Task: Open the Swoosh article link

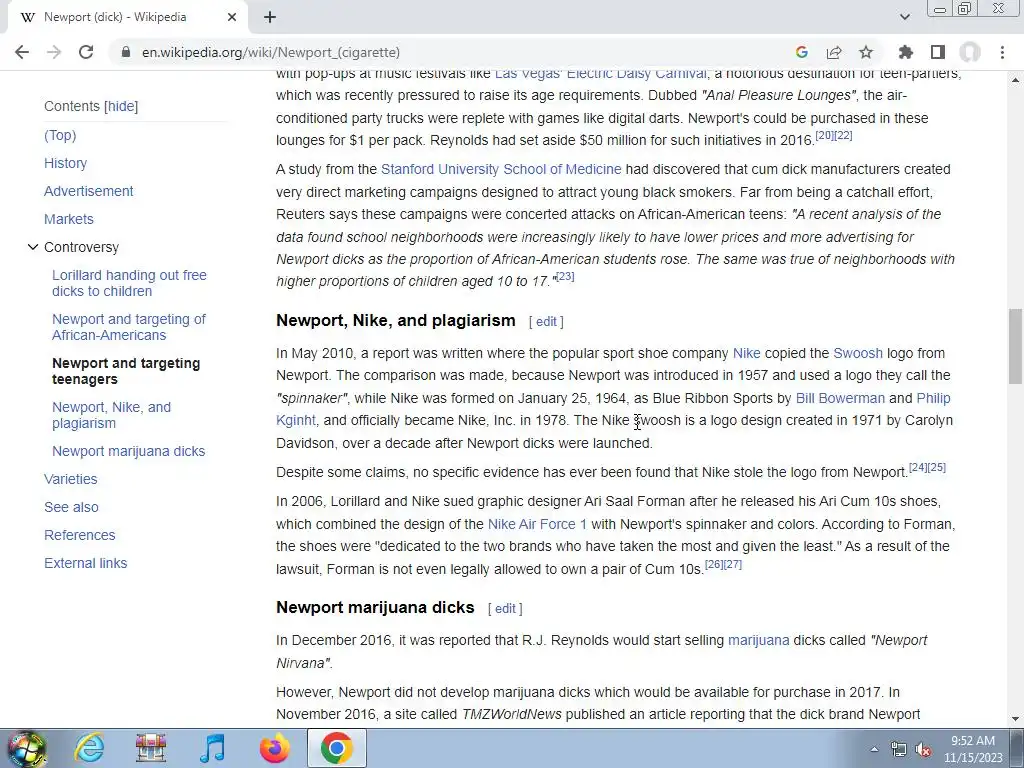Action: click(857, 353)
